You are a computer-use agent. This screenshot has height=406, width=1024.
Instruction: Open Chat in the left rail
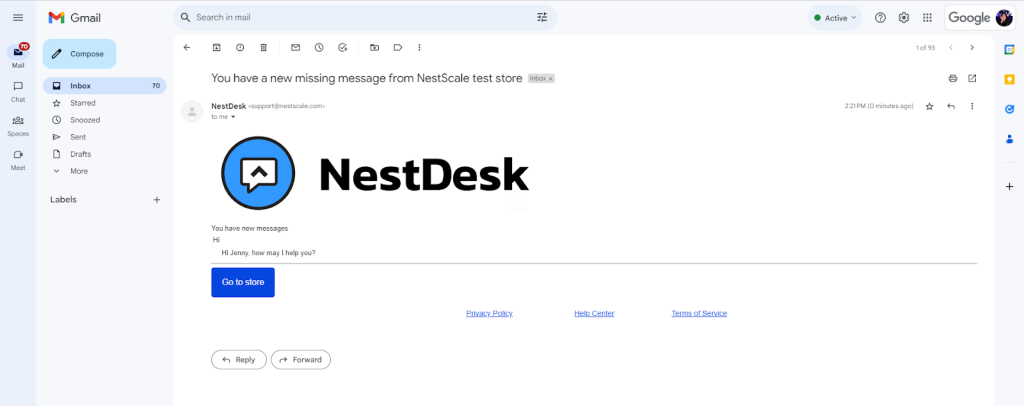(x=18, y=91)
